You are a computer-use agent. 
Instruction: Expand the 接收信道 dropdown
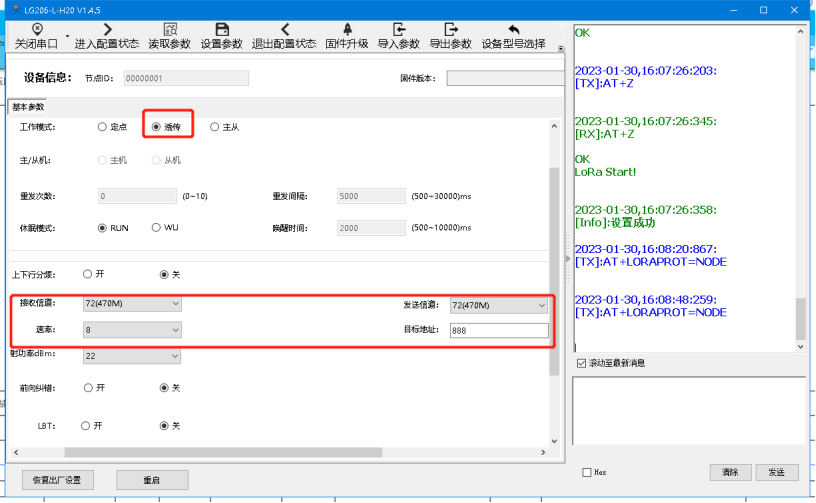pos(133,303)
